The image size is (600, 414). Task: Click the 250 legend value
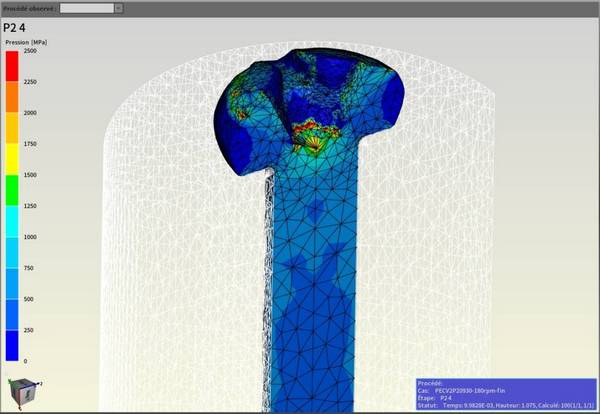(29, 330)
